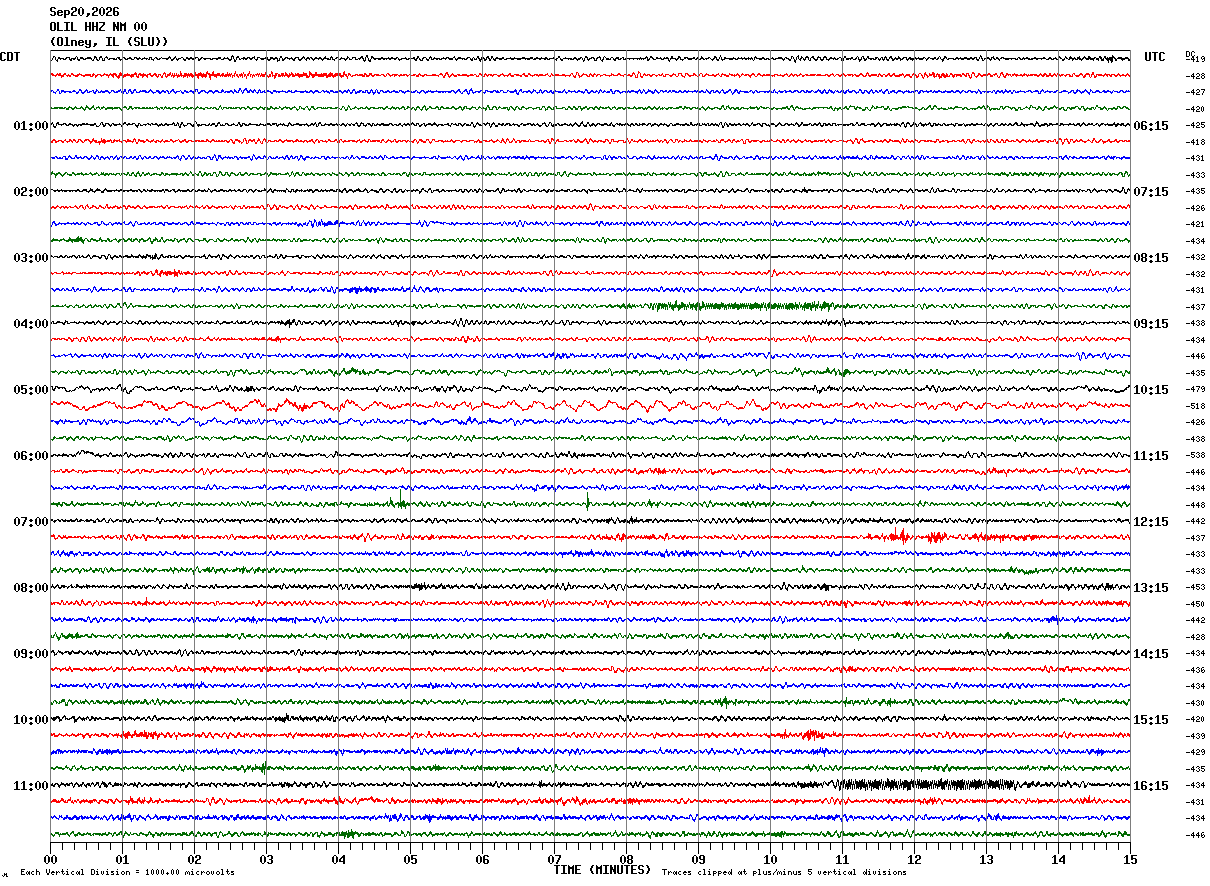Click the Traces clipped footnote text
This screenshot has width=1210, height=886.
(x=784, y=872)
